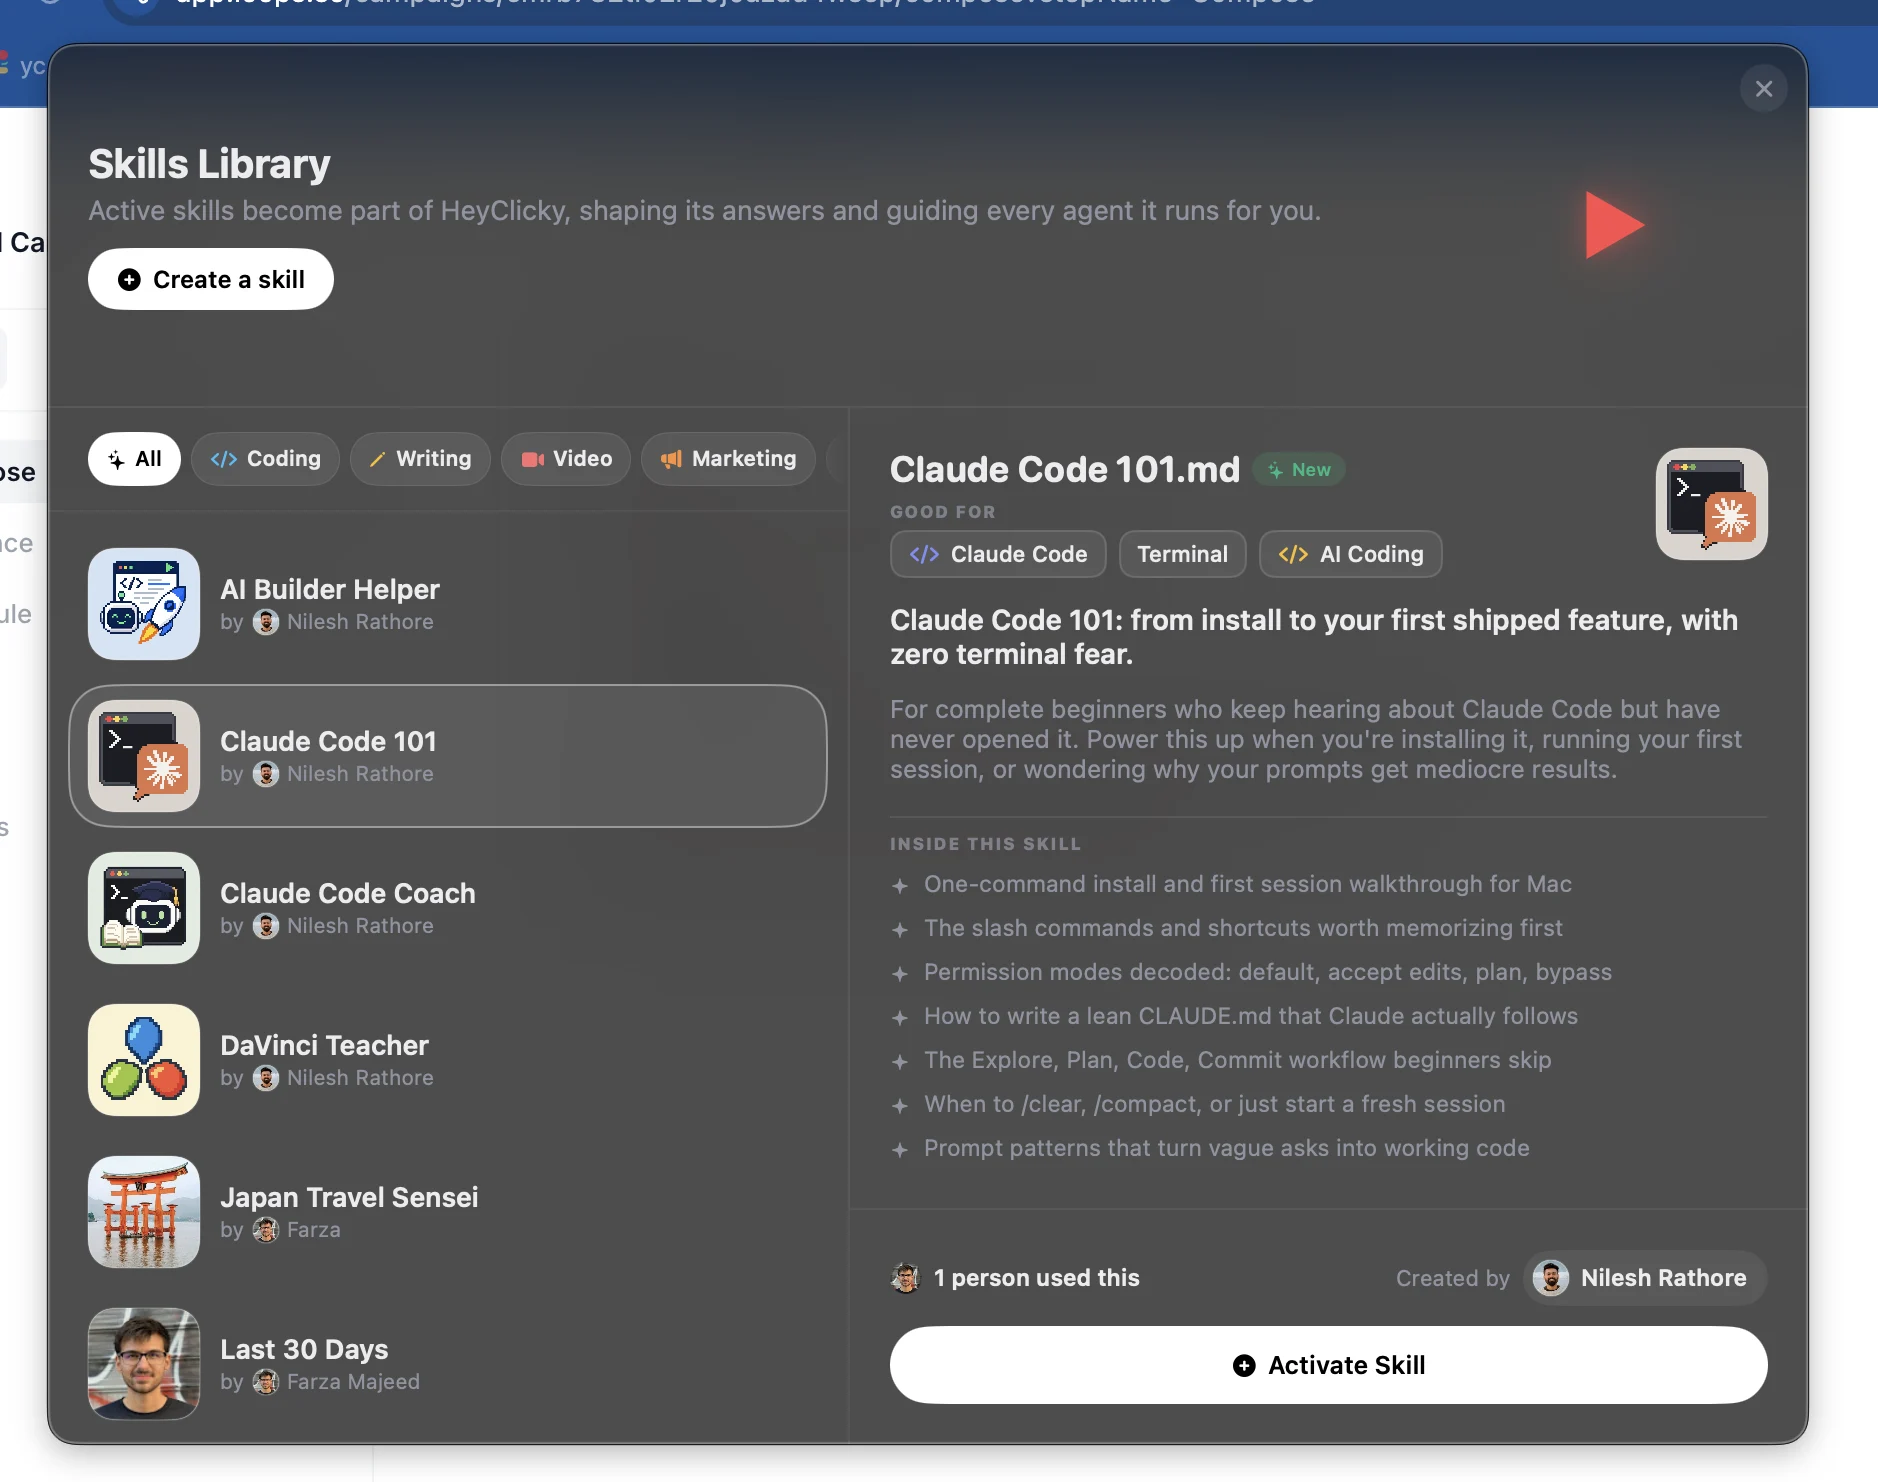Click the New badge next to title
Image resolution: width=1878 pixels, height=1482 pixels.
(1299, 470)
